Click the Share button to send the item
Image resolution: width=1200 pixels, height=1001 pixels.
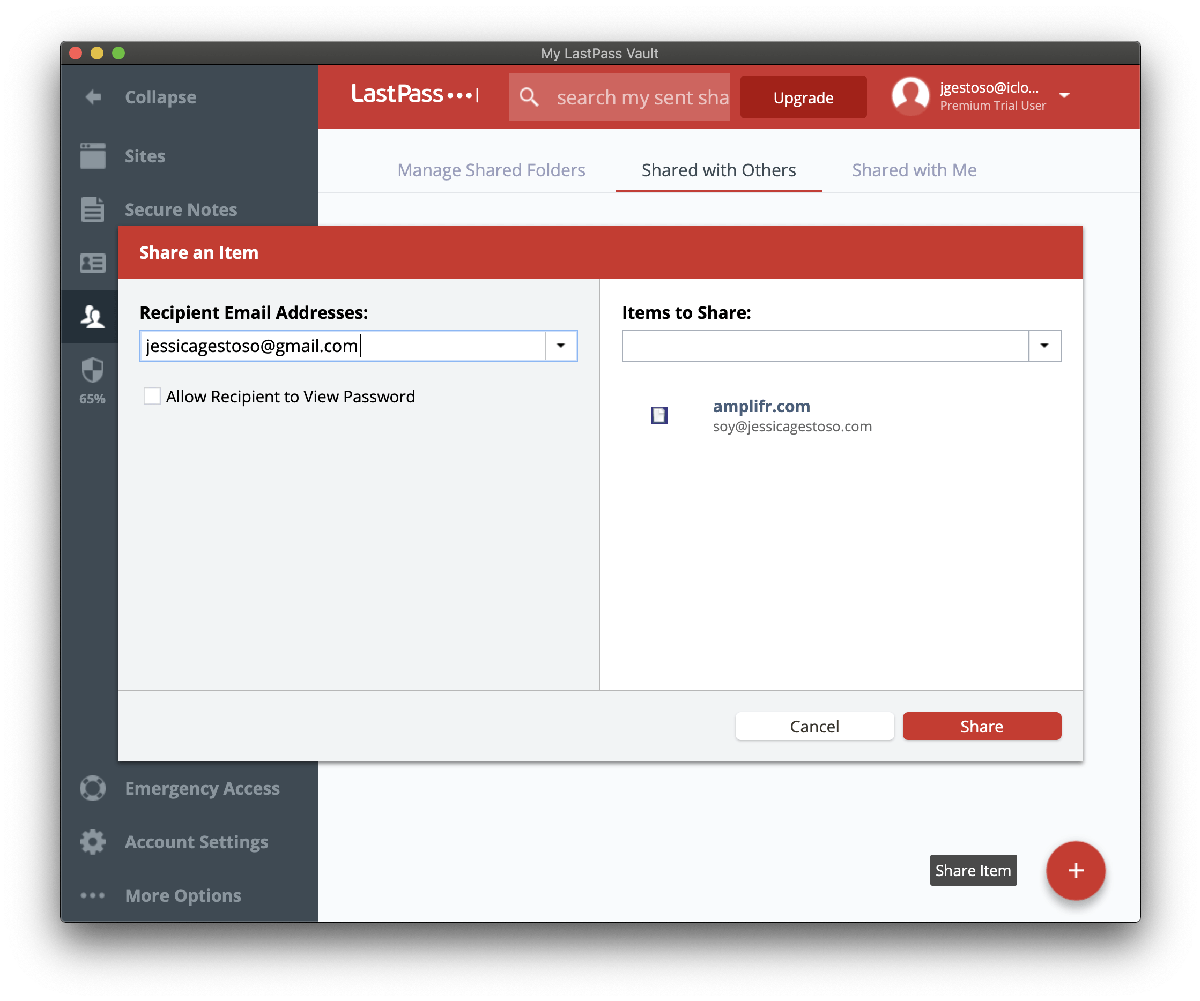(981, 725)
